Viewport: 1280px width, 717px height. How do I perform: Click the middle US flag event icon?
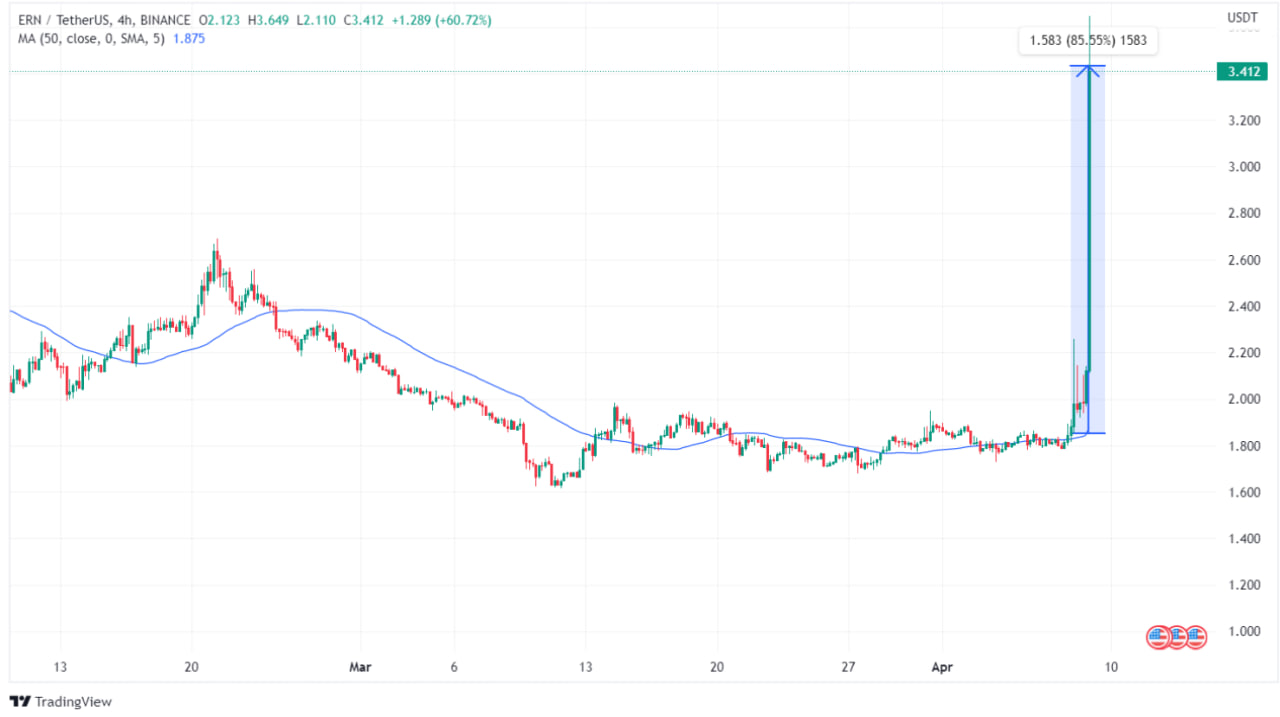(x=1177, y=635)
